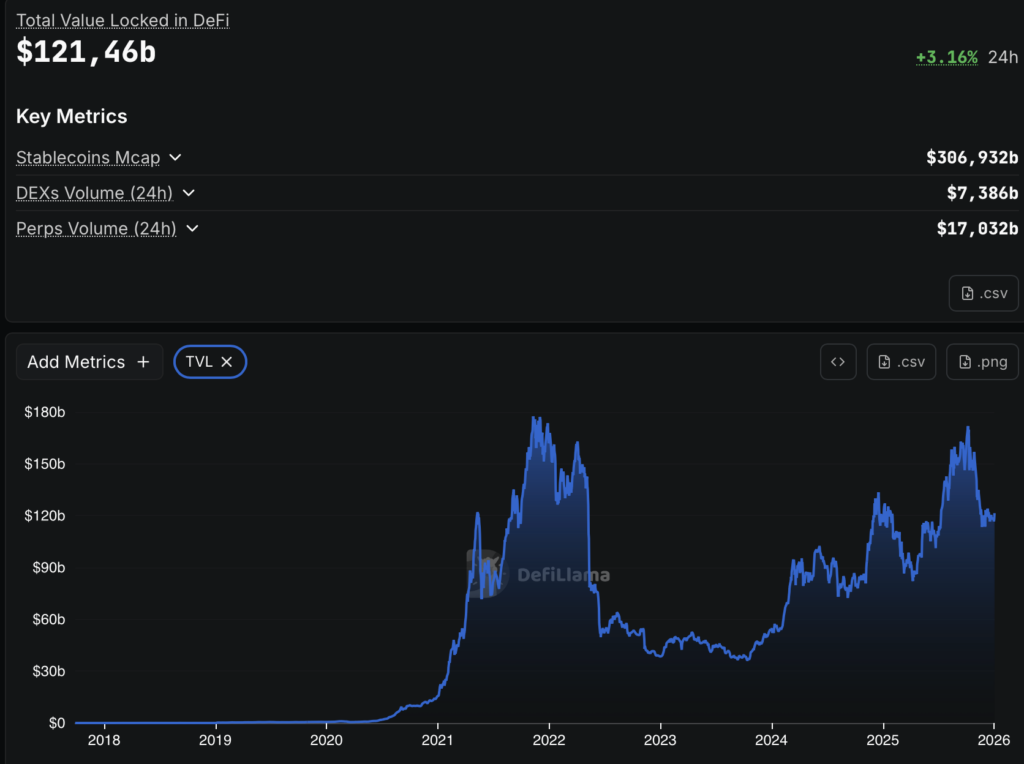This screenshot has width=1024, height=764.
Task: Expand the Stablecoins Mcap chevron
Action: point(175,157)
